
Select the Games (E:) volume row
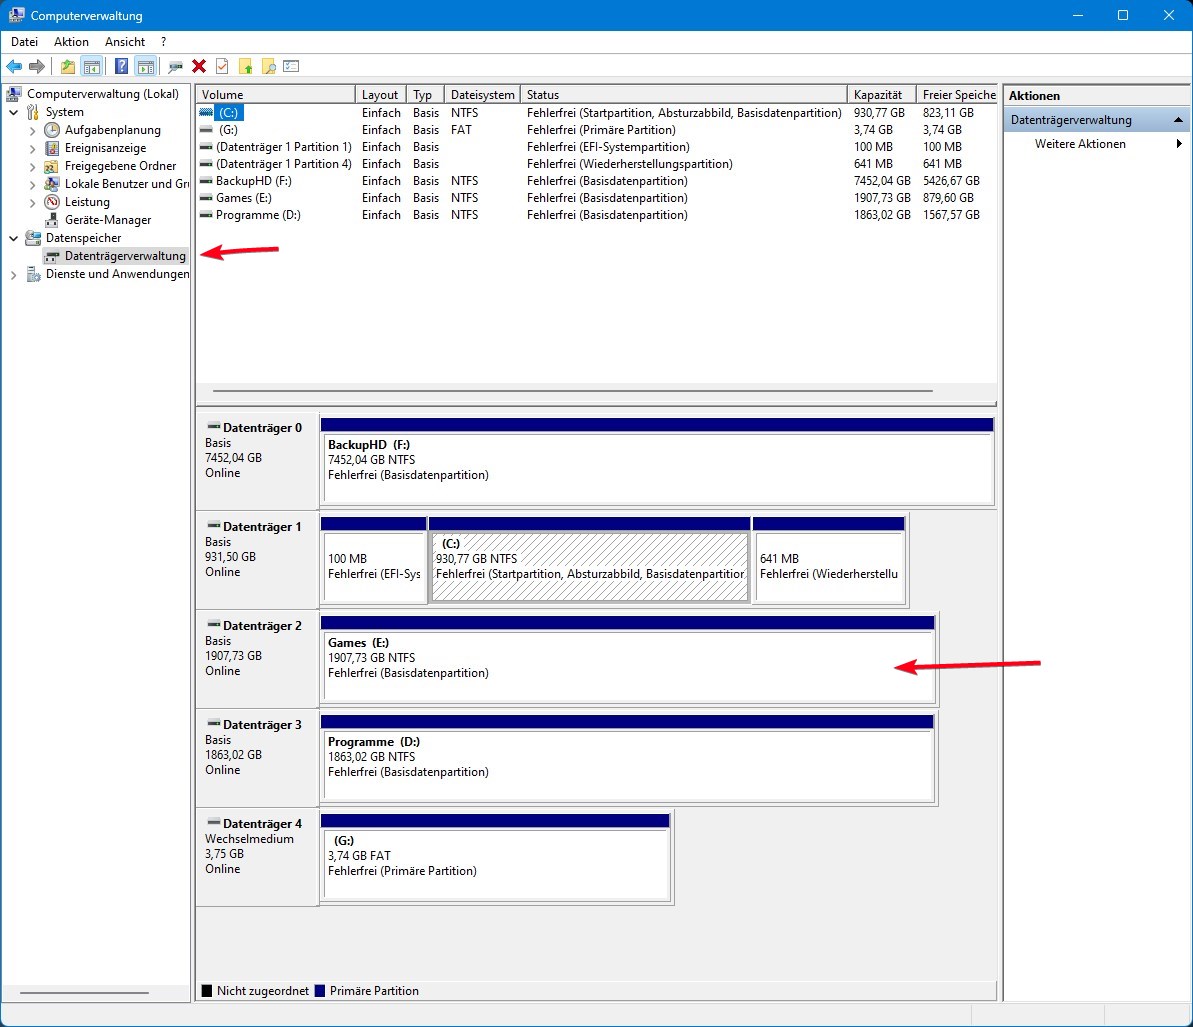[x=596, y=198]
